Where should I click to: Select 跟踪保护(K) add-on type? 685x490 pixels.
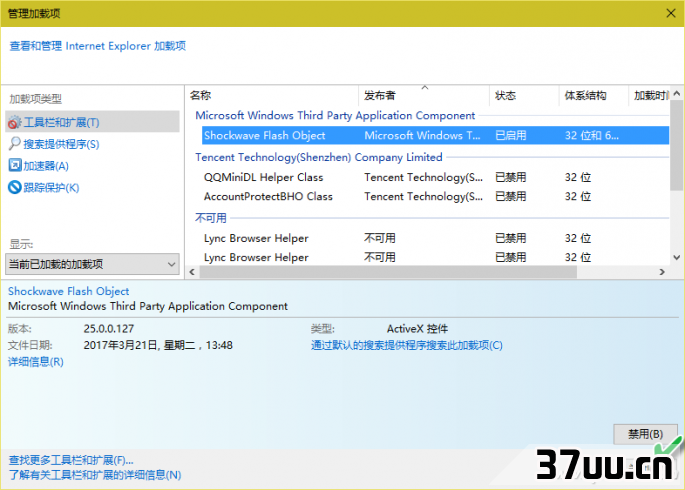(51, 188)
